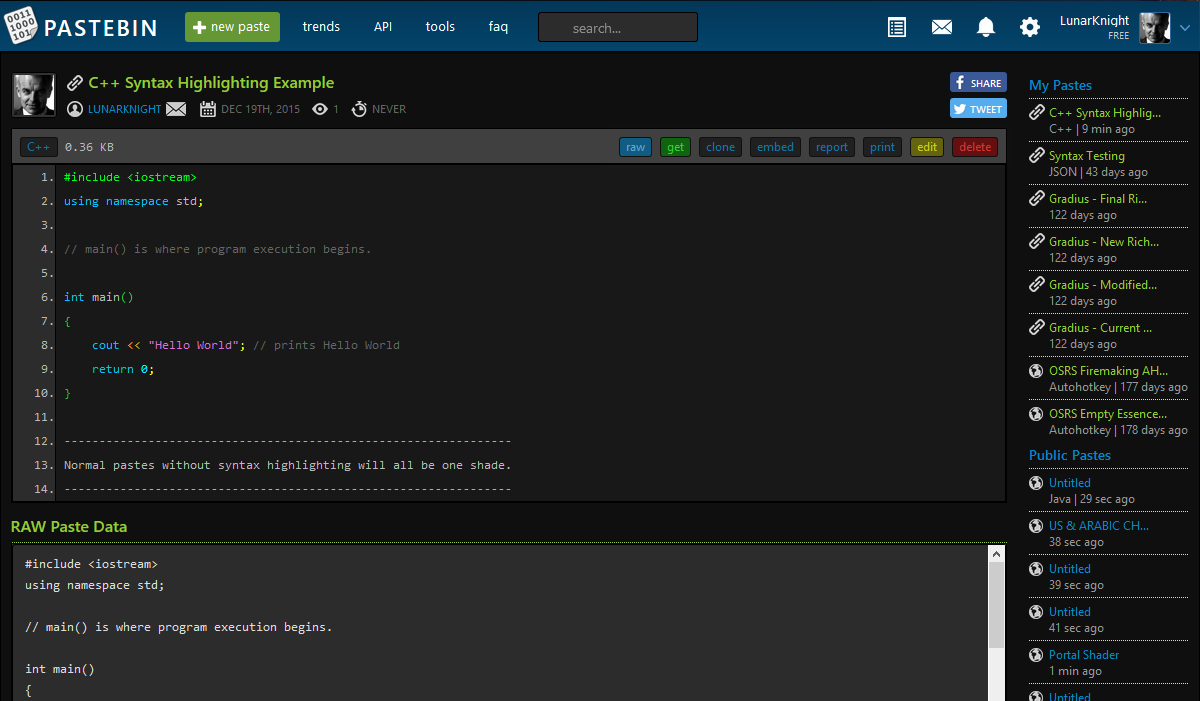Screen dimensions: 1200x701
Task: Open settings using the gear icon
Action: point(1029,27)
